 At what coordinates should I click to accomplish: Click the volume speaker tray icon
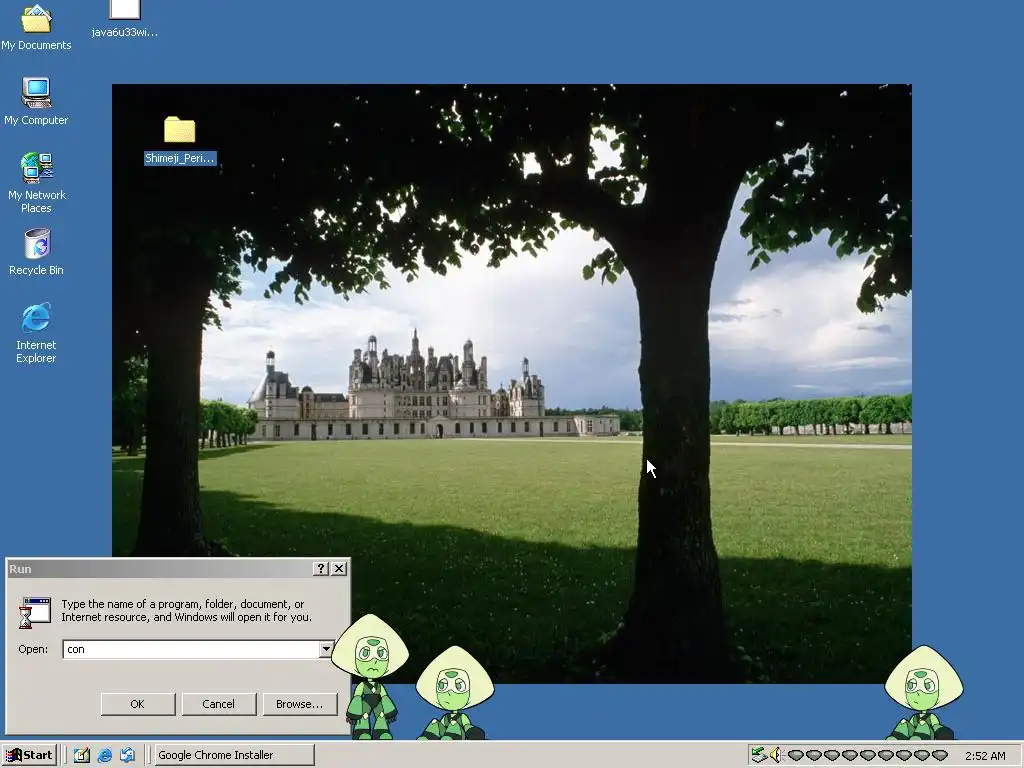[x=775, y=755]
